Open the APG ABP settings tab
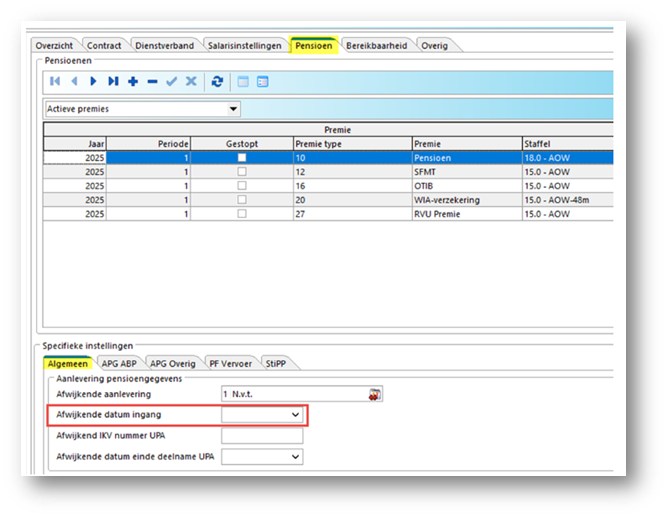 pyautogui.click(x=119, y=364)
